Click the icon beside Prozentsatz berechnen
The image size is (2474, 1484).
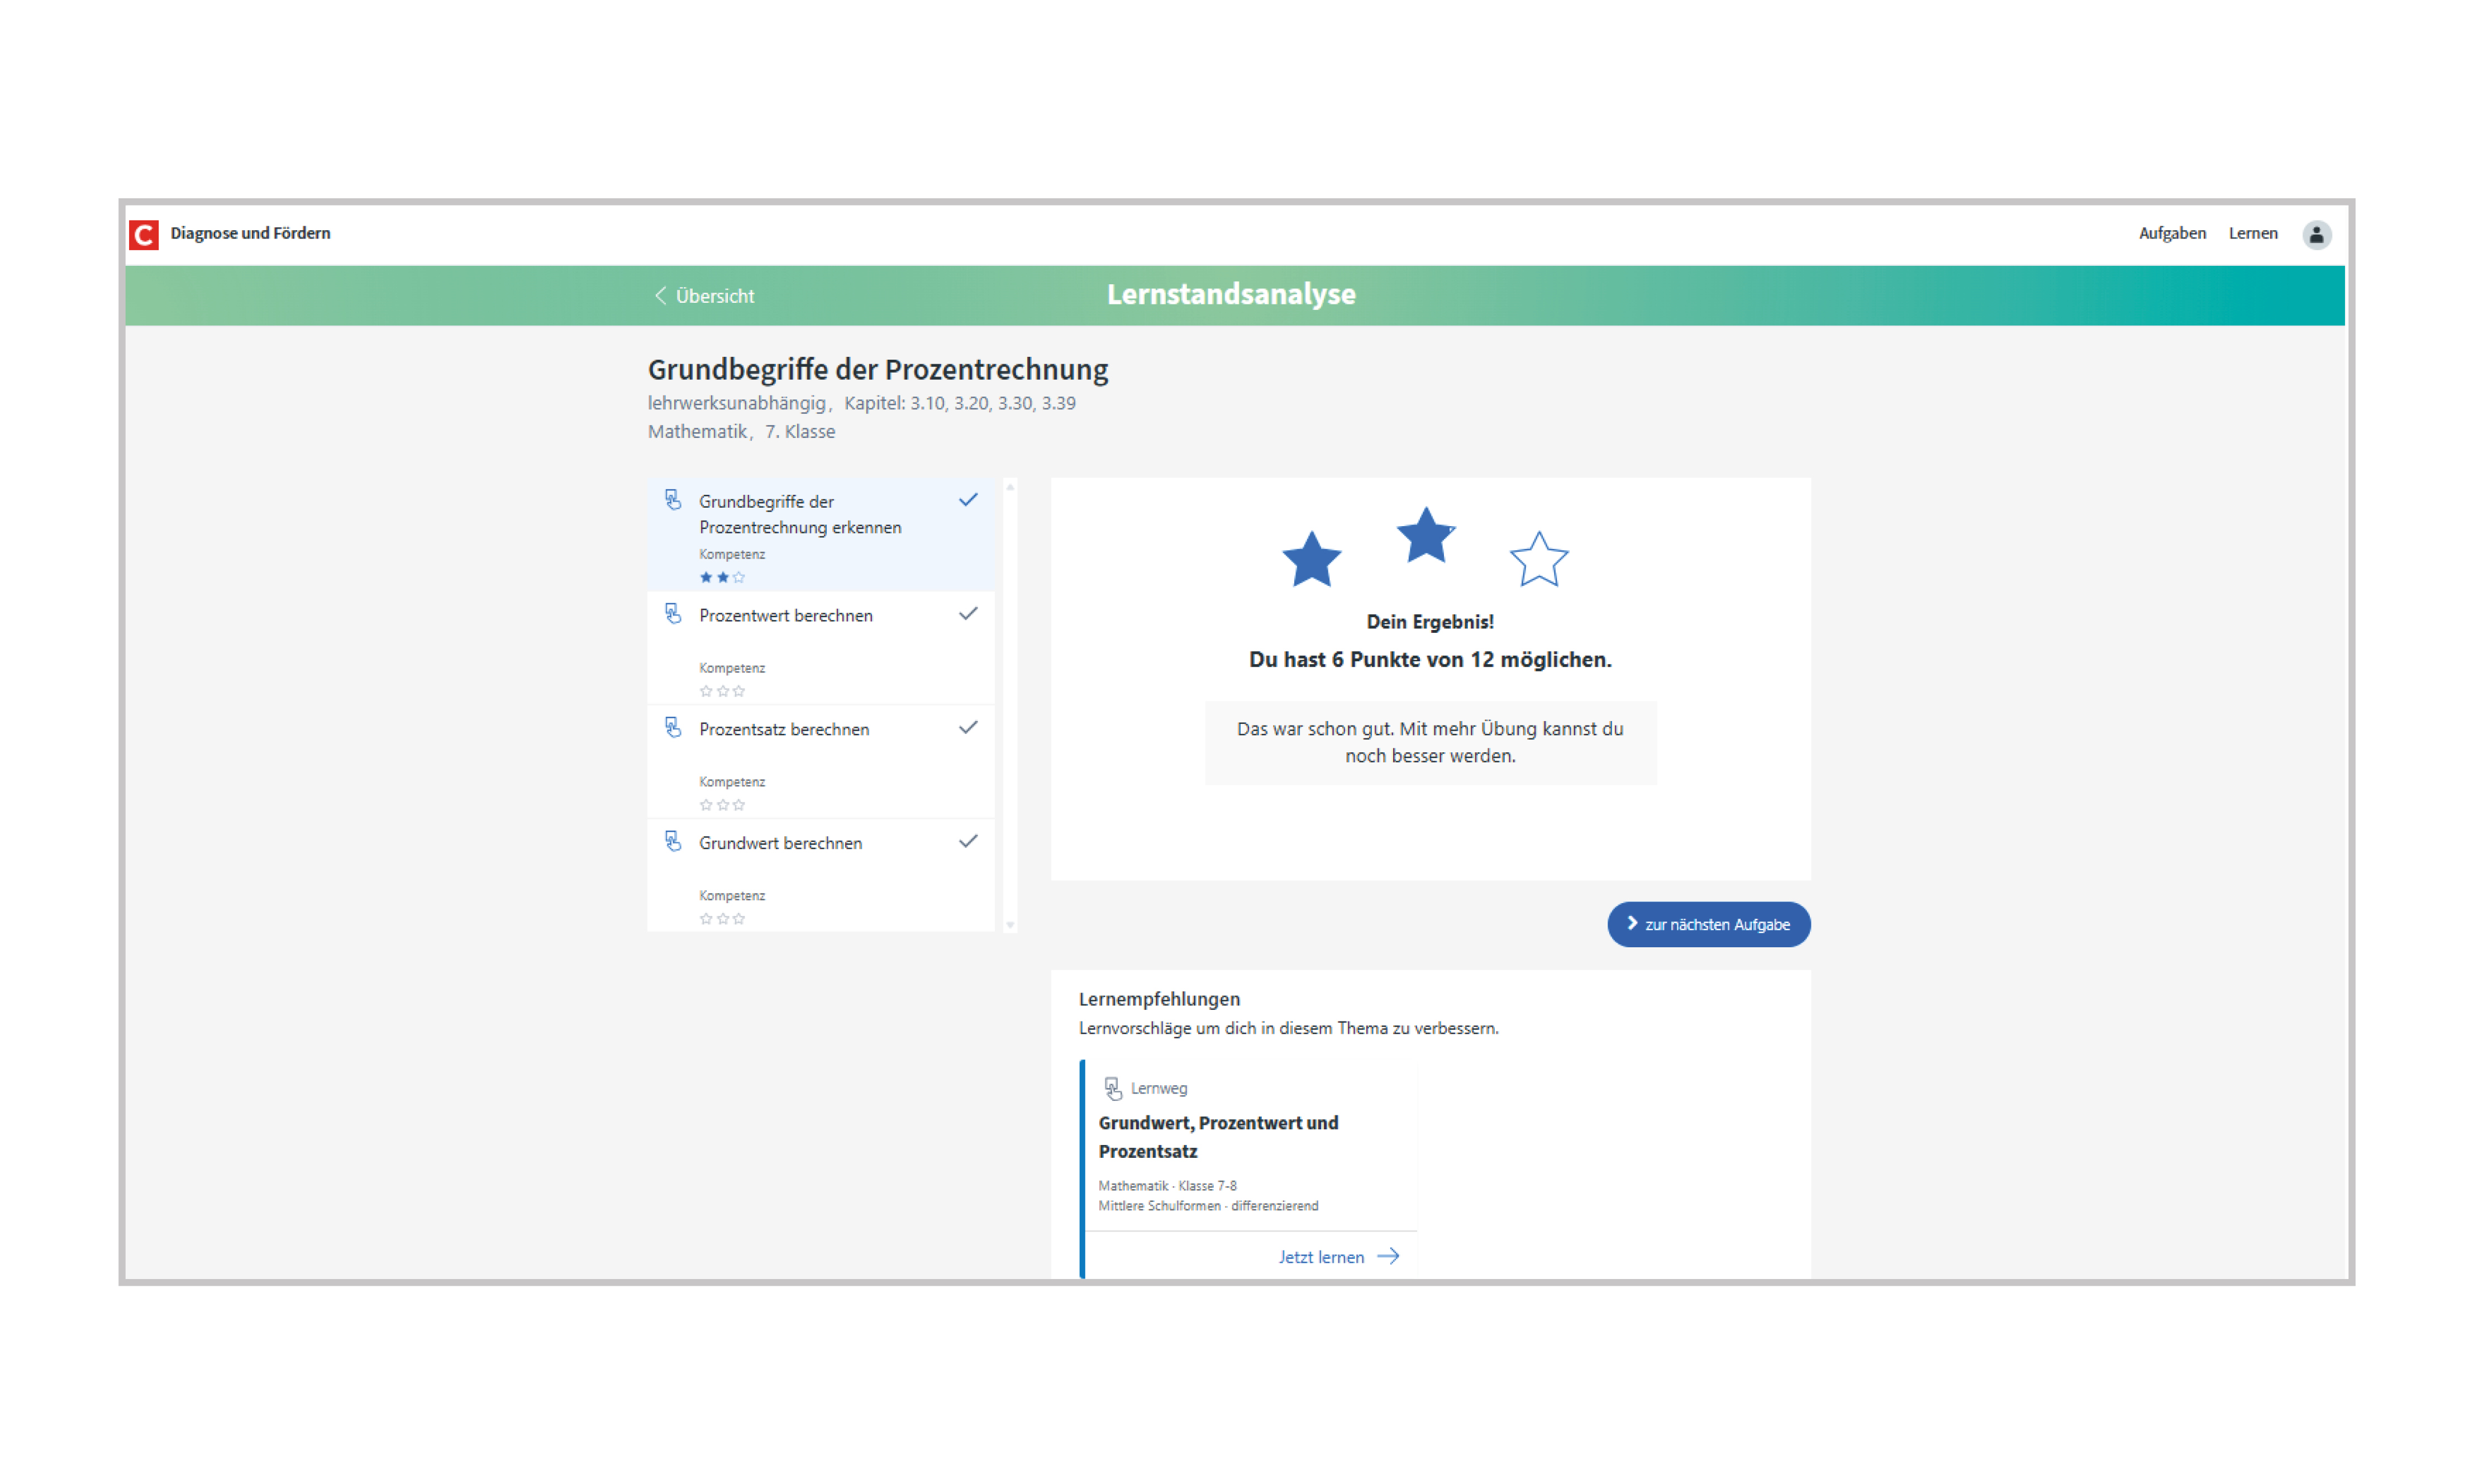pyautogui.click(x=673, y=728)
